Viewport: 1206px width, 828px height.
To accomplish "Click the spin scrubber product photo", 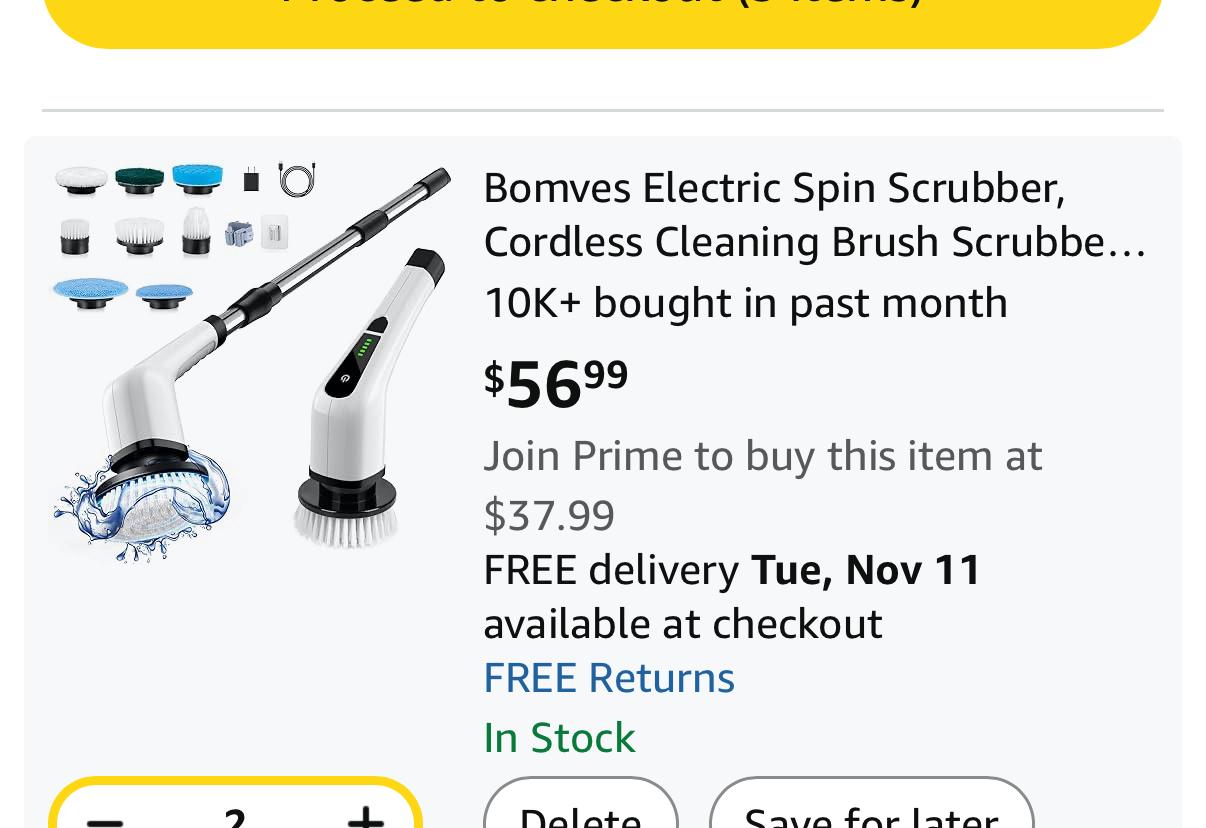I will (x=250, y=360).
